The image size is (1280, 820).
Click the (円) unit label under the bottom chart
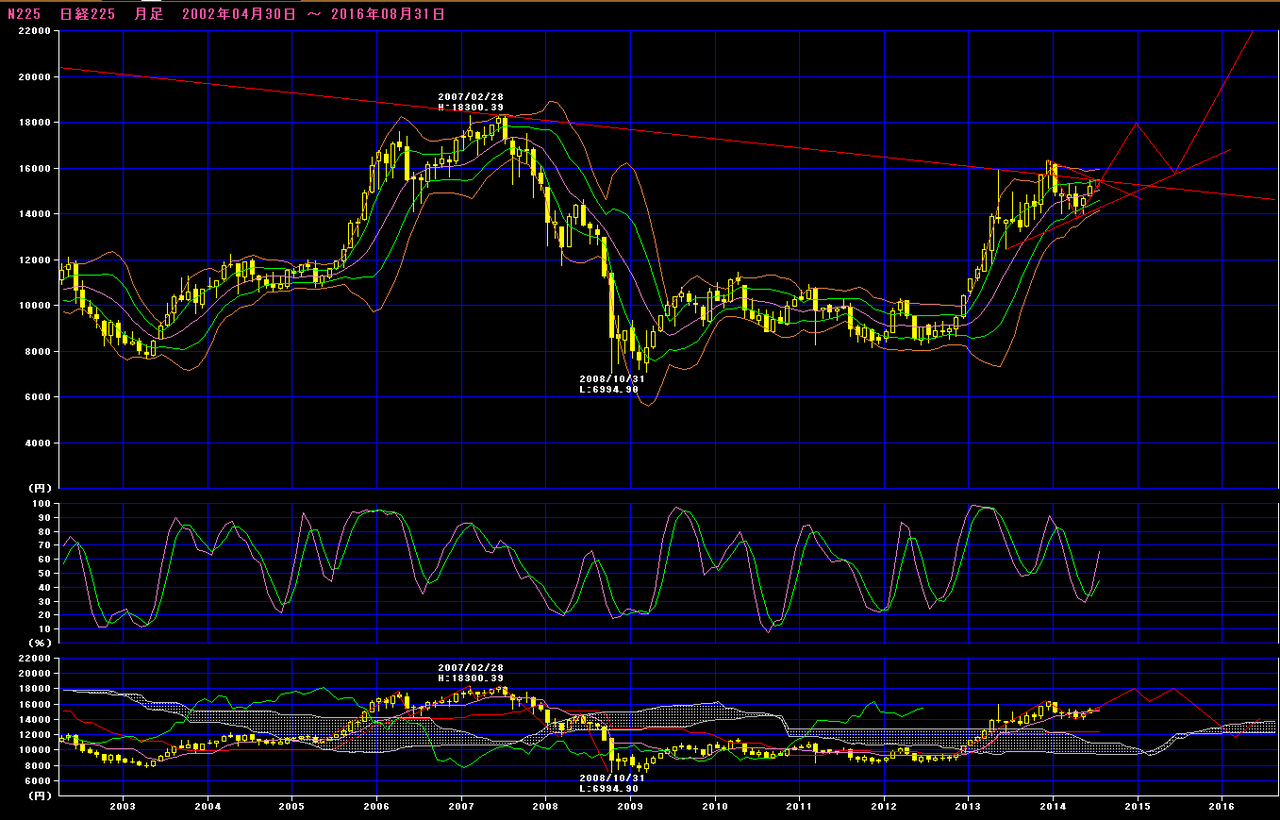(38, 796)
